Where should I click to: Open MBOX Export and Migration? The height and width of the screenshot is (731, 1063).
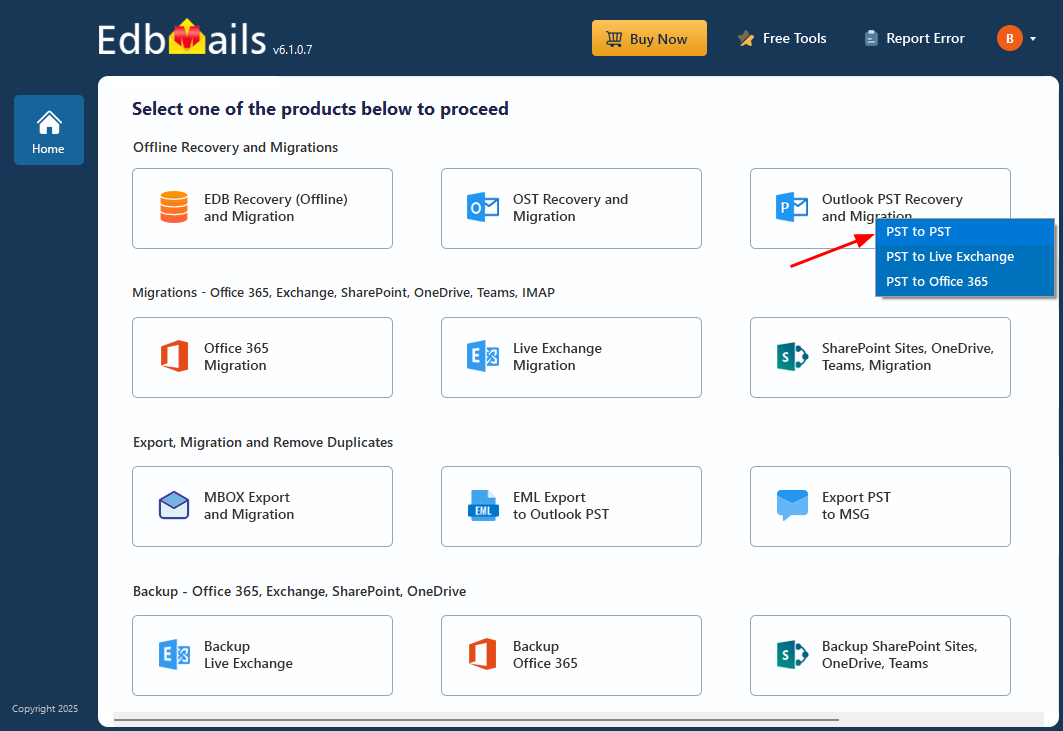click(x=262, y=507)
